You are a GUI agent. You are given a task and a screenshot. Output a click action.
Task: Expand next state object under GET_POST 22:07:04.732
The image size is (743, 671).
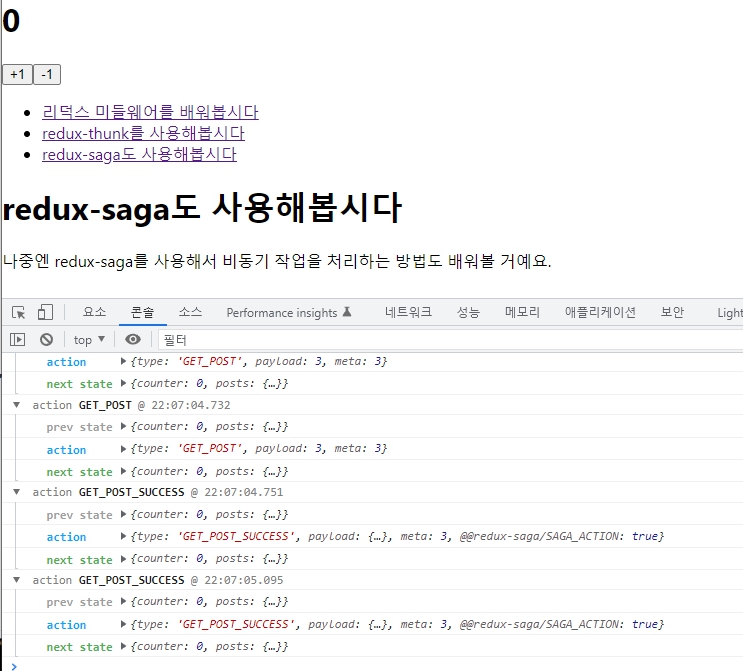(x=123, y=471)
